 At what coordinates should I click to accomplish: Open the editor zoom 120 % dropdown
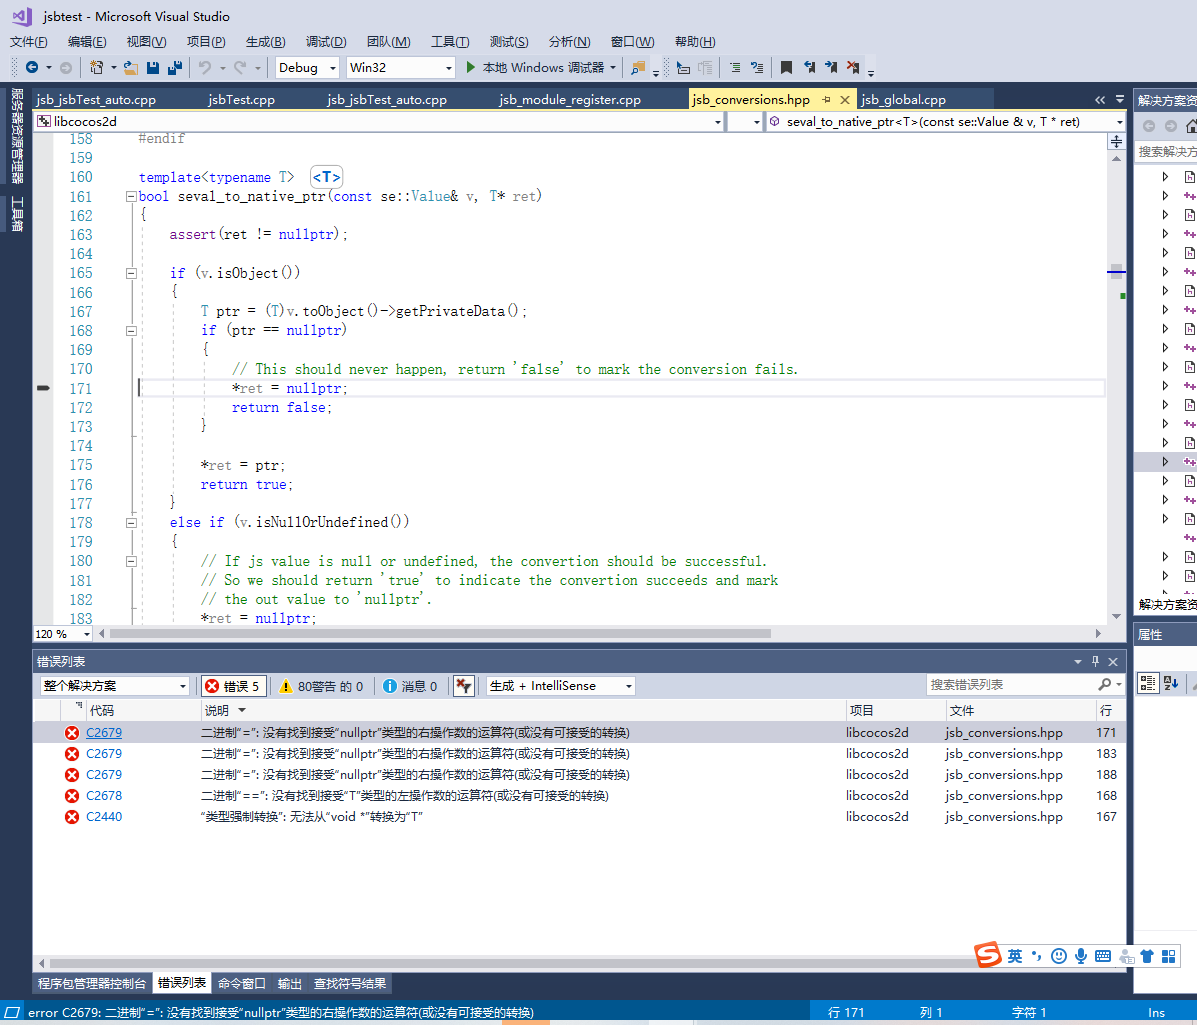[63, 633]
